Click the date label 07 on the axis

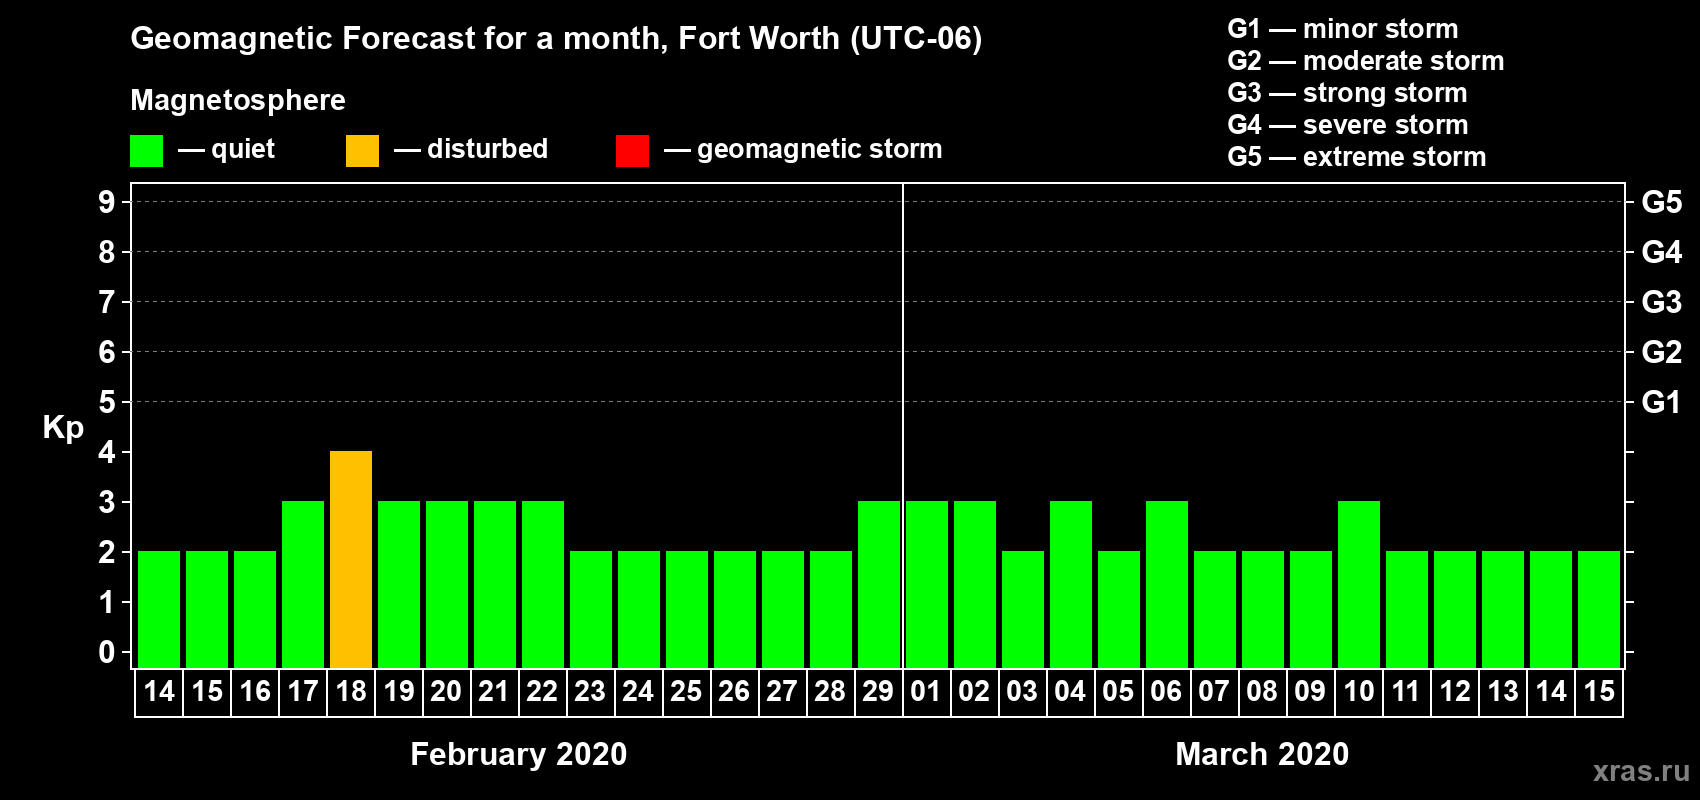click(x=1214, y=691)
